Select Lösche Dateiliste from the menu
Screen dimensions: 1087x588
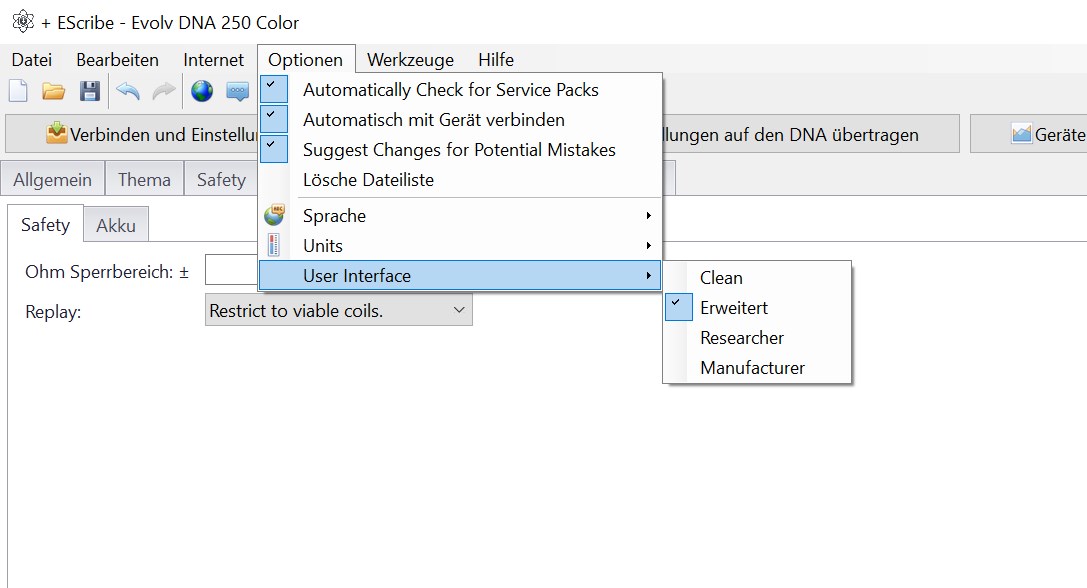pyautogui.click(x=368, y=180)
